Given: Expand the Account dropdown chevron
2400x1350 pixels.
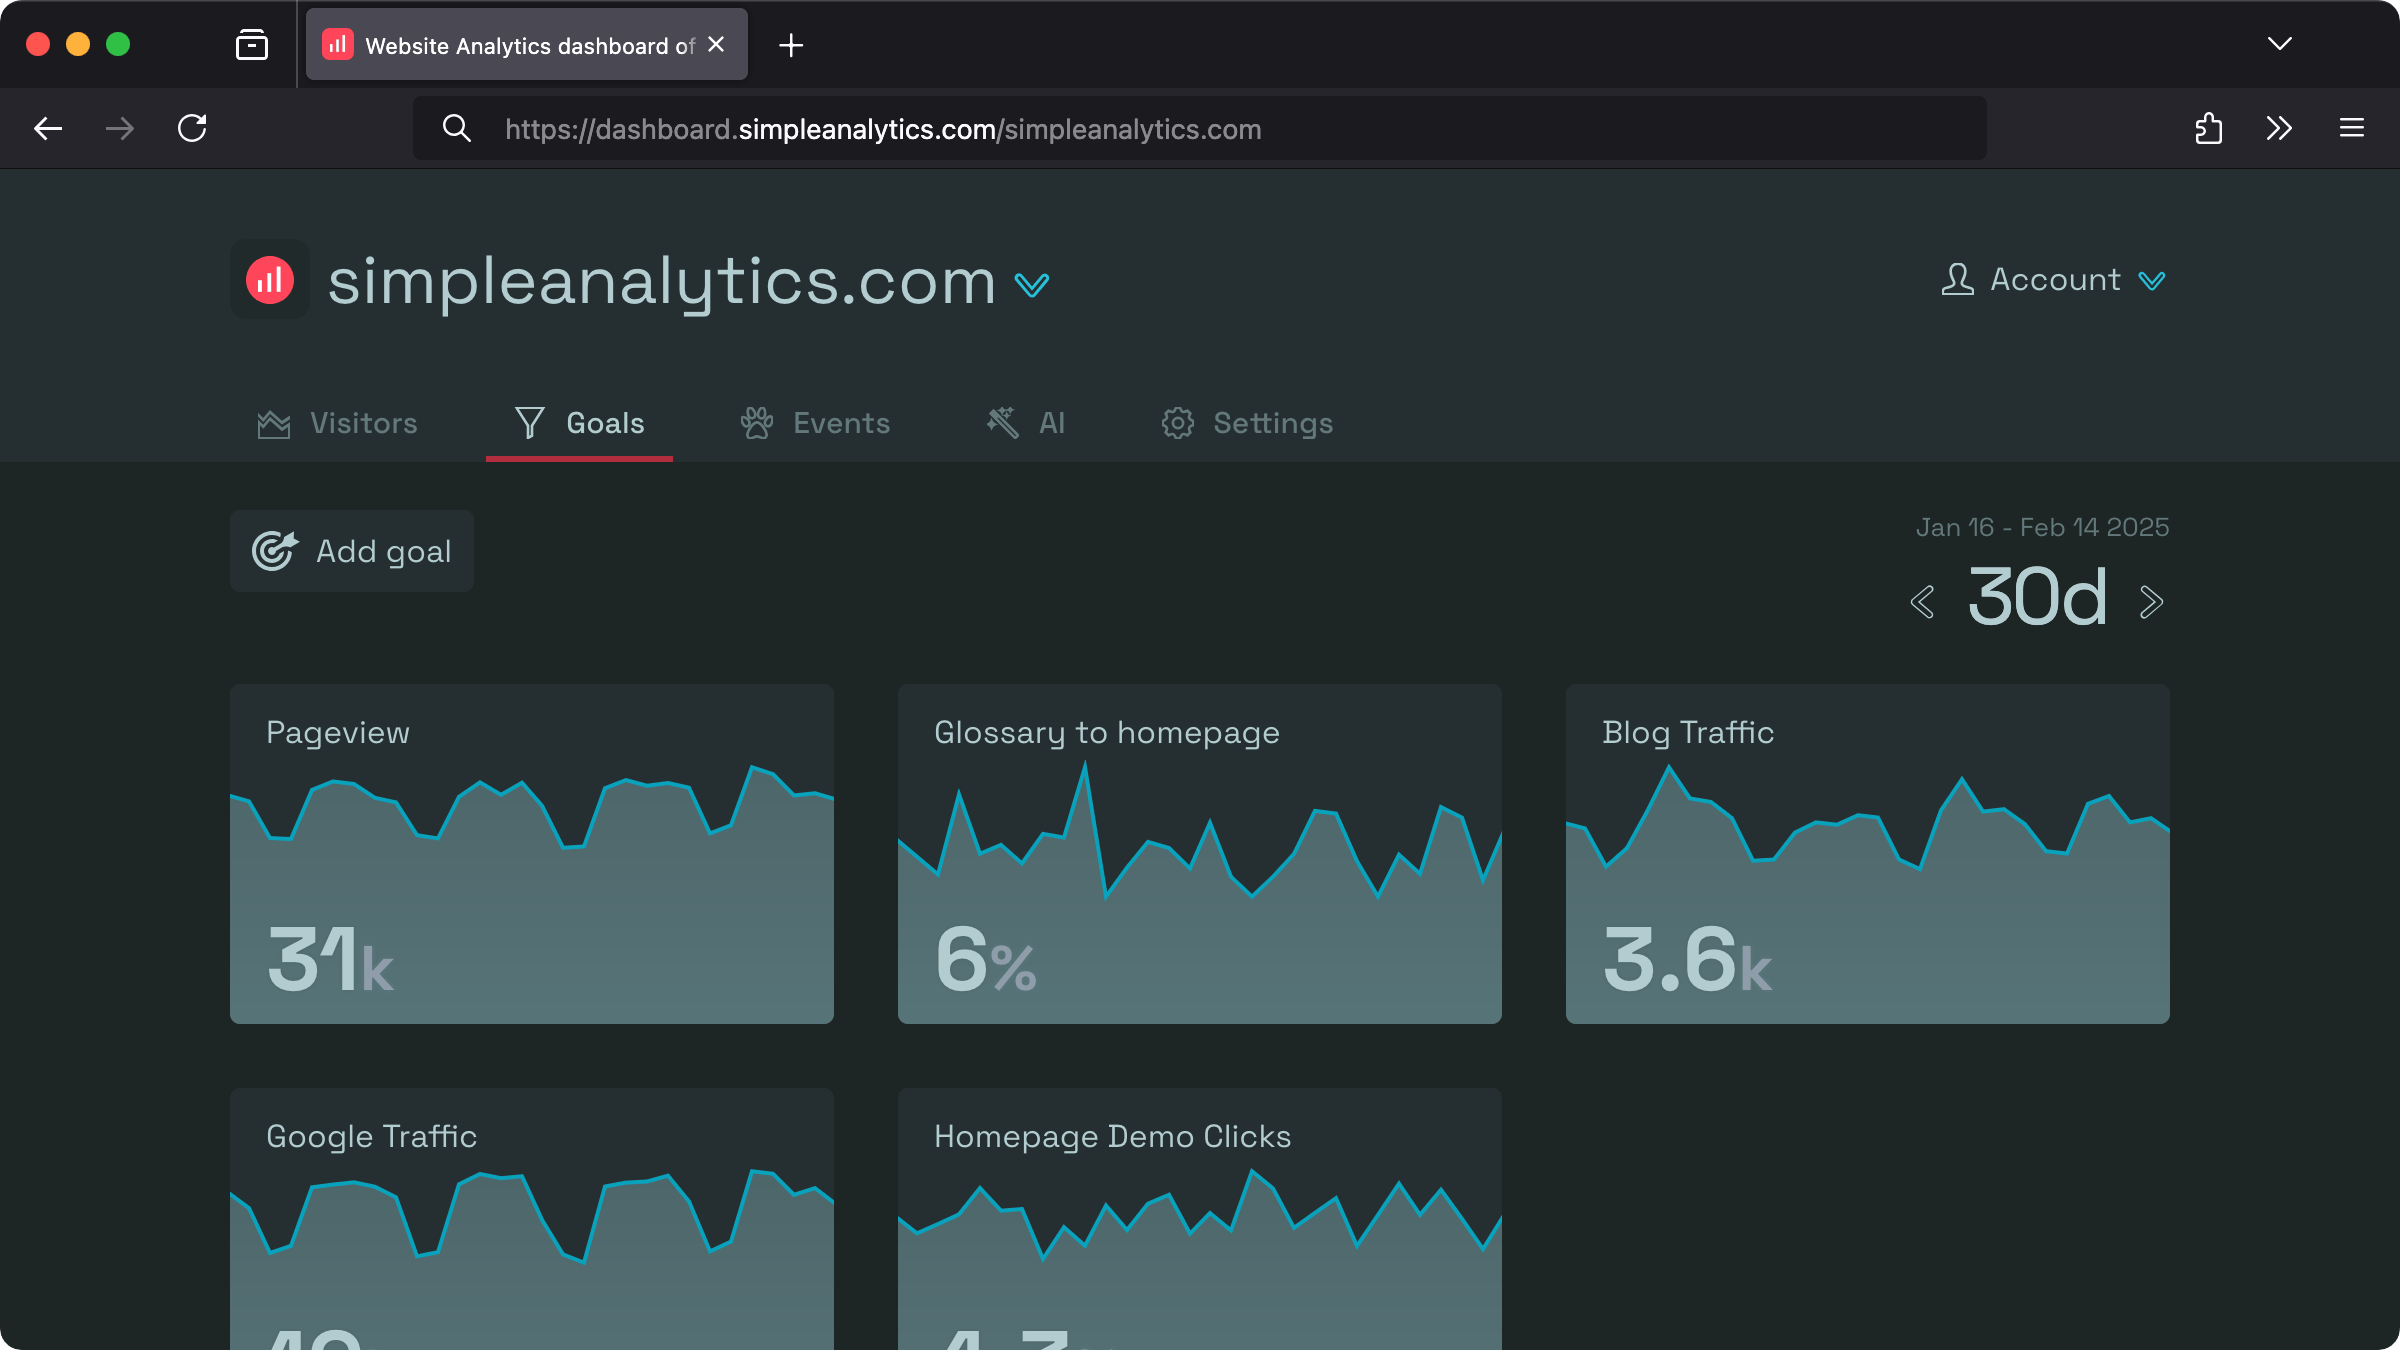Looking at the screenshot, I should pyautogui.click(x=2152, y=281).
